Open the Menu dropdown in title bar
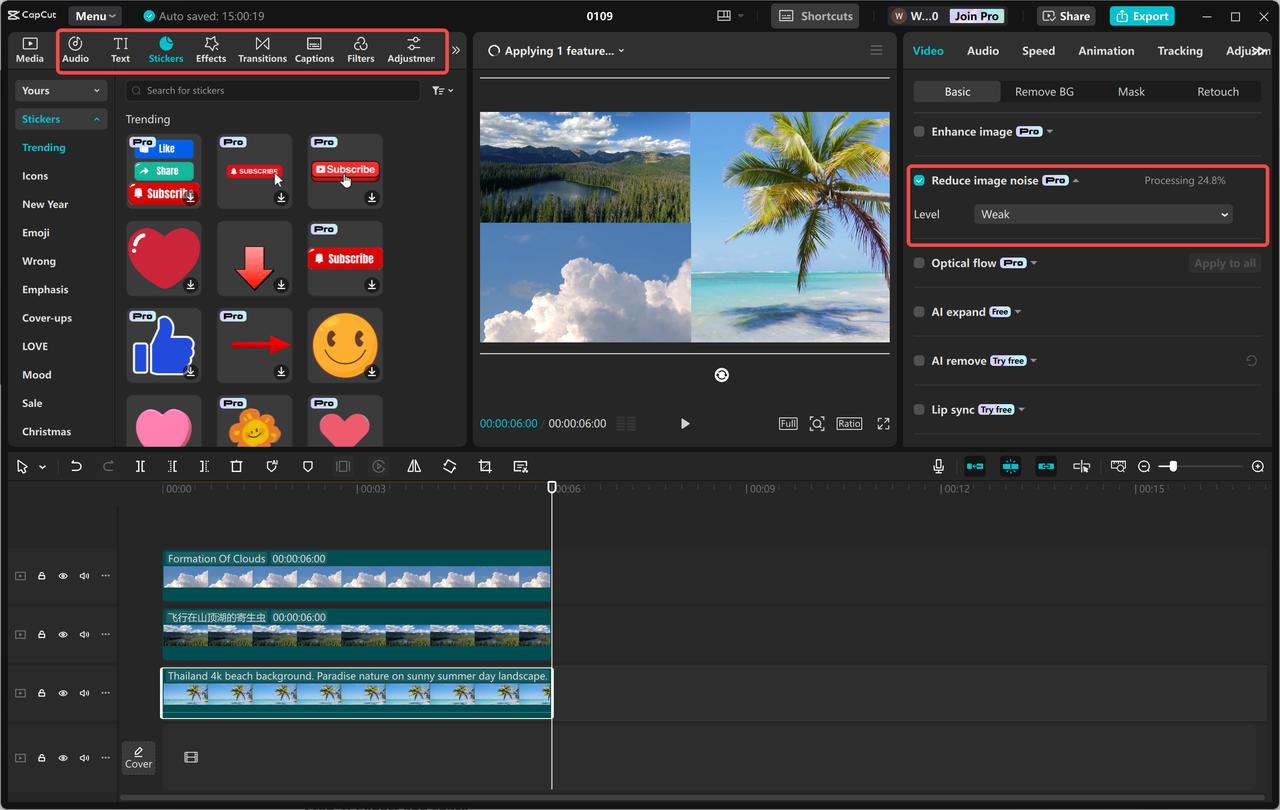The image size is (1280, 810). click(95, 16)
